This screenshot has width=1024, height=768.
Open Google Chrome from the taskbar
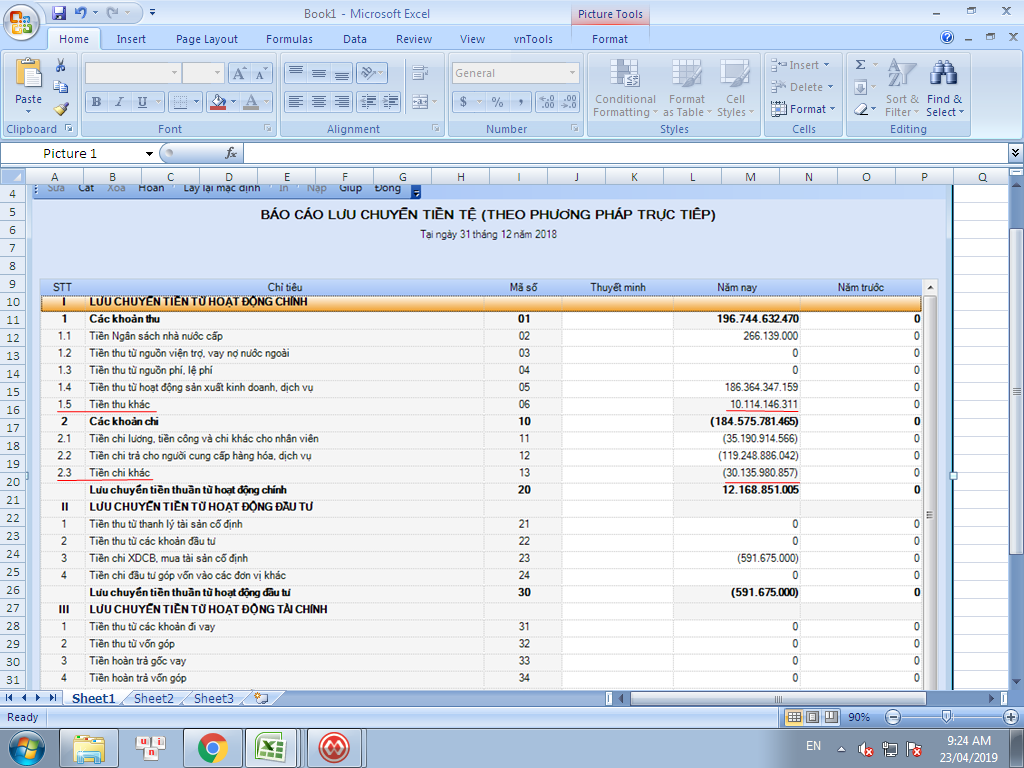(x=211, y=746)
